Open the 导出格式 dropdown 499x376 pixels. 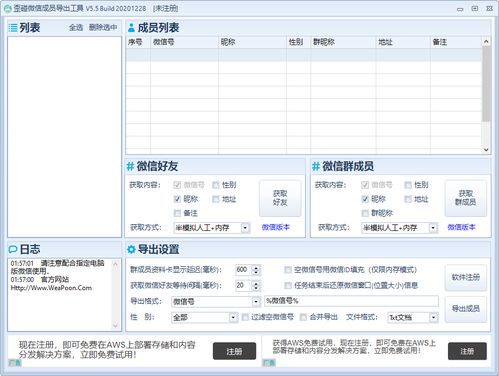click(x=216, y=302)
